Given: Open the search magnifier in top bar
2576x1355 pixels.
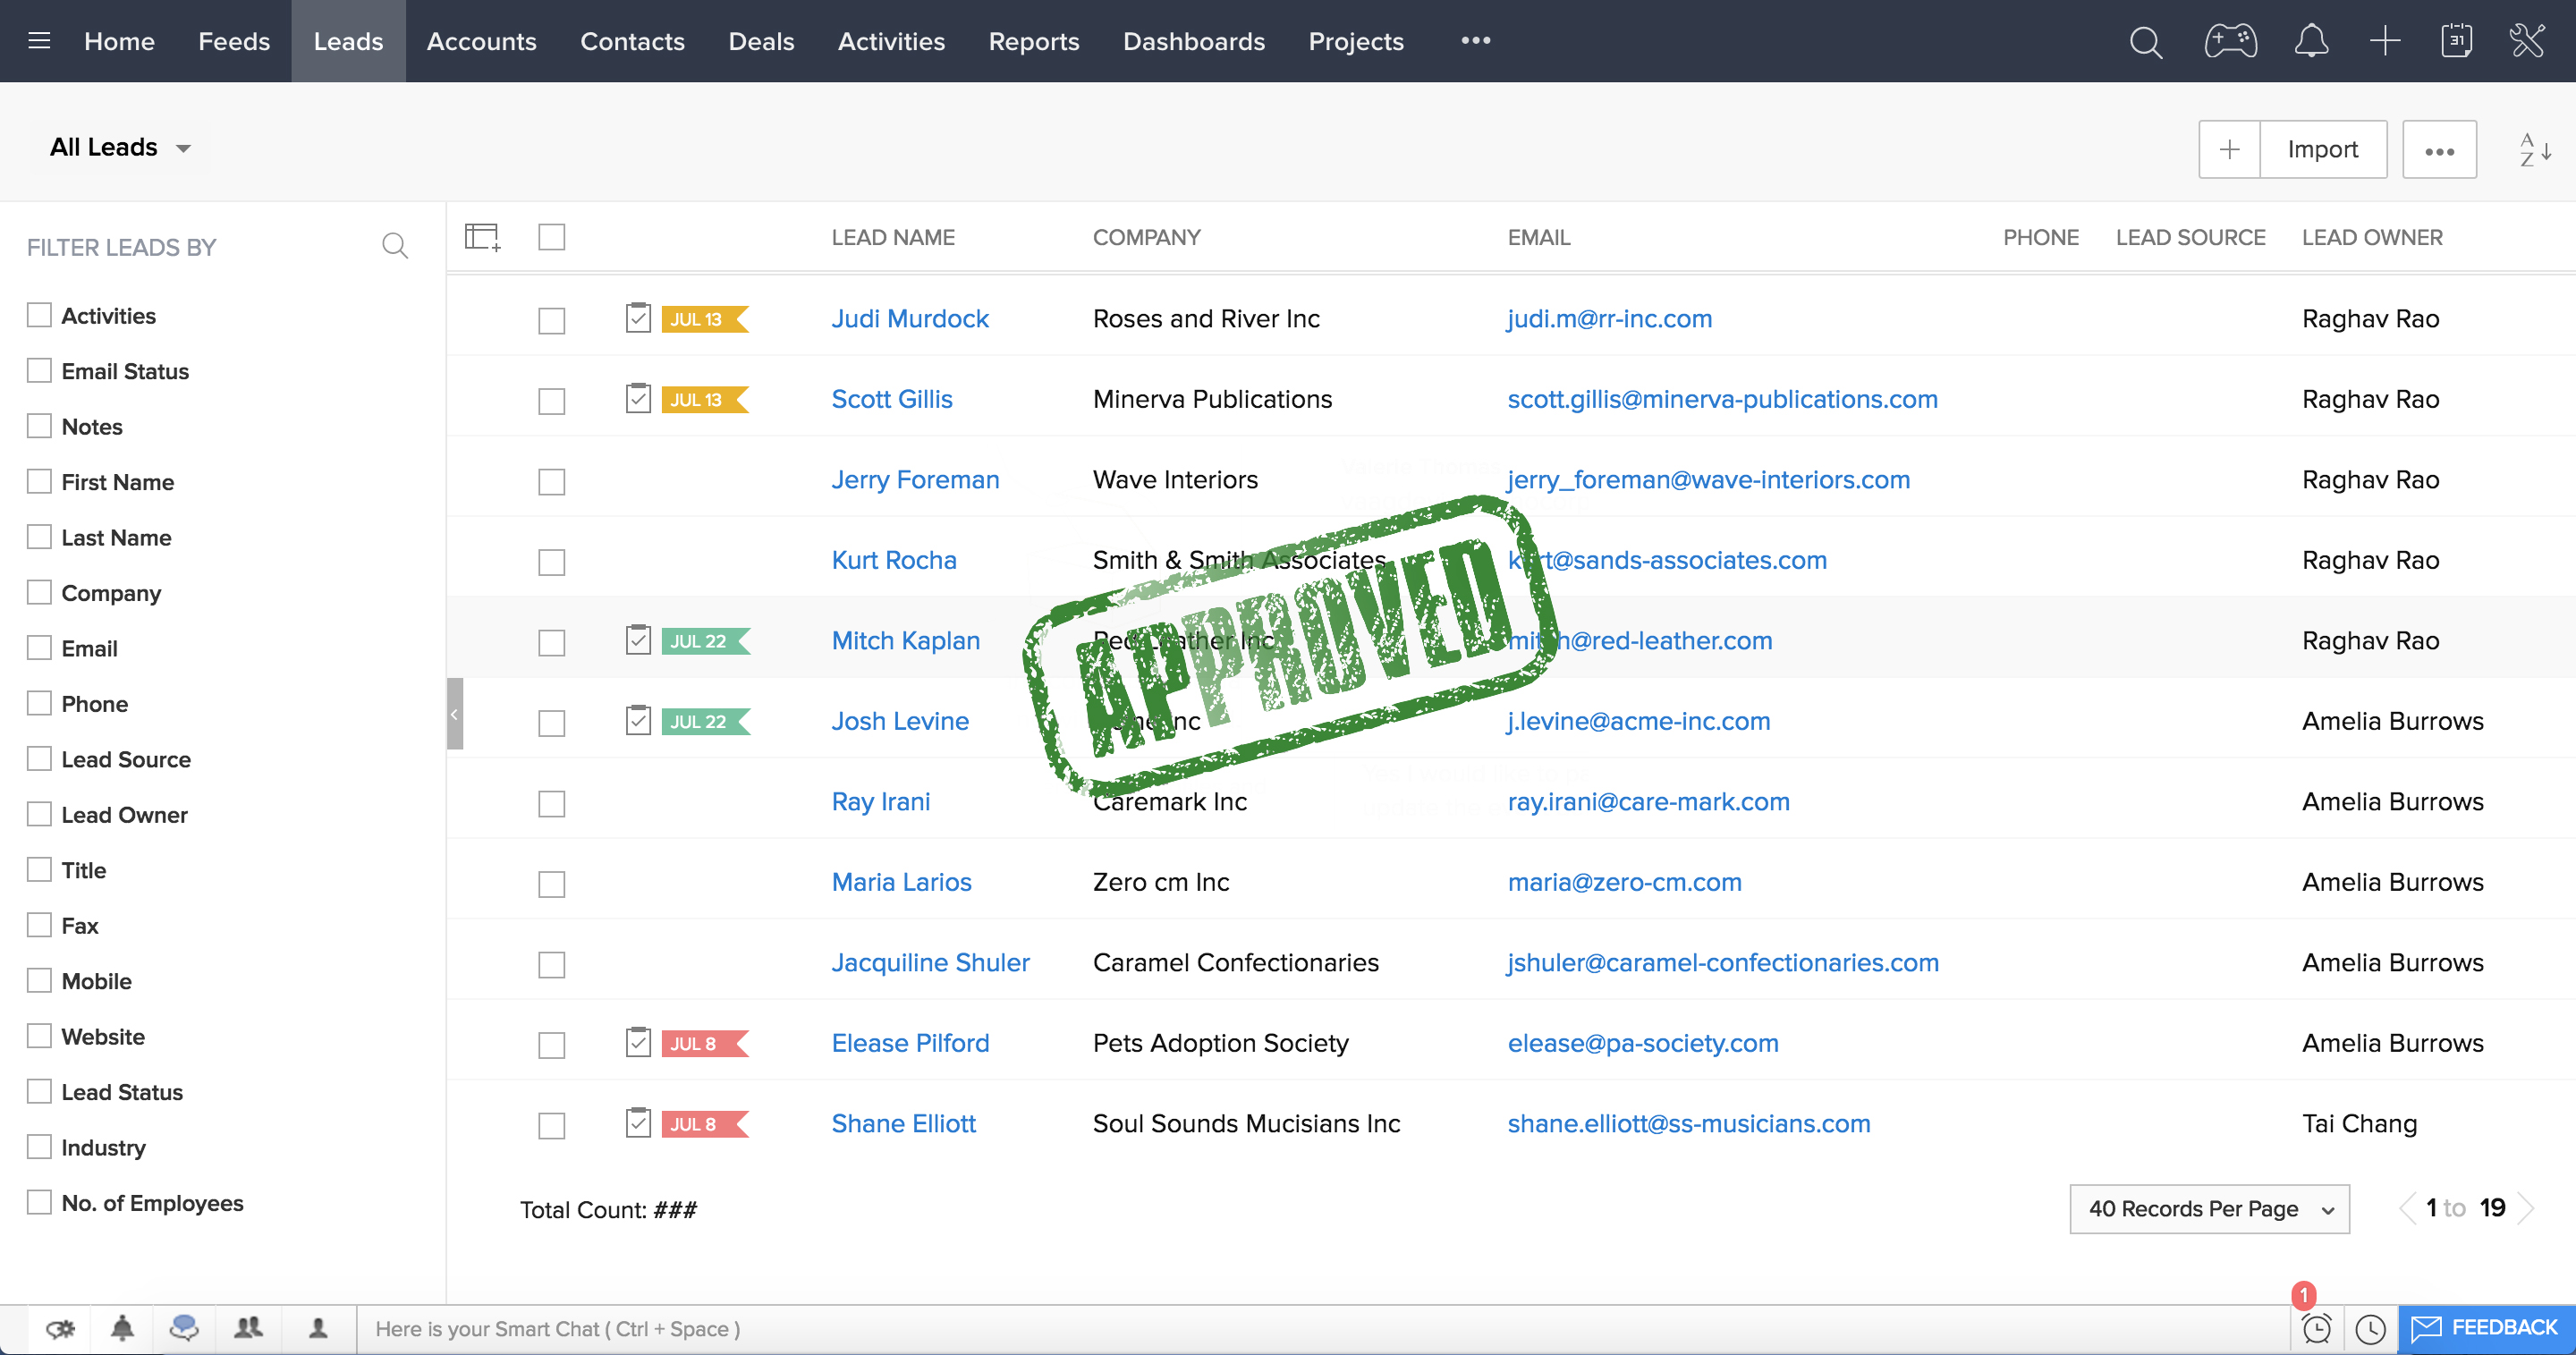Looking at the screenshot, I should click(2145, 42).
